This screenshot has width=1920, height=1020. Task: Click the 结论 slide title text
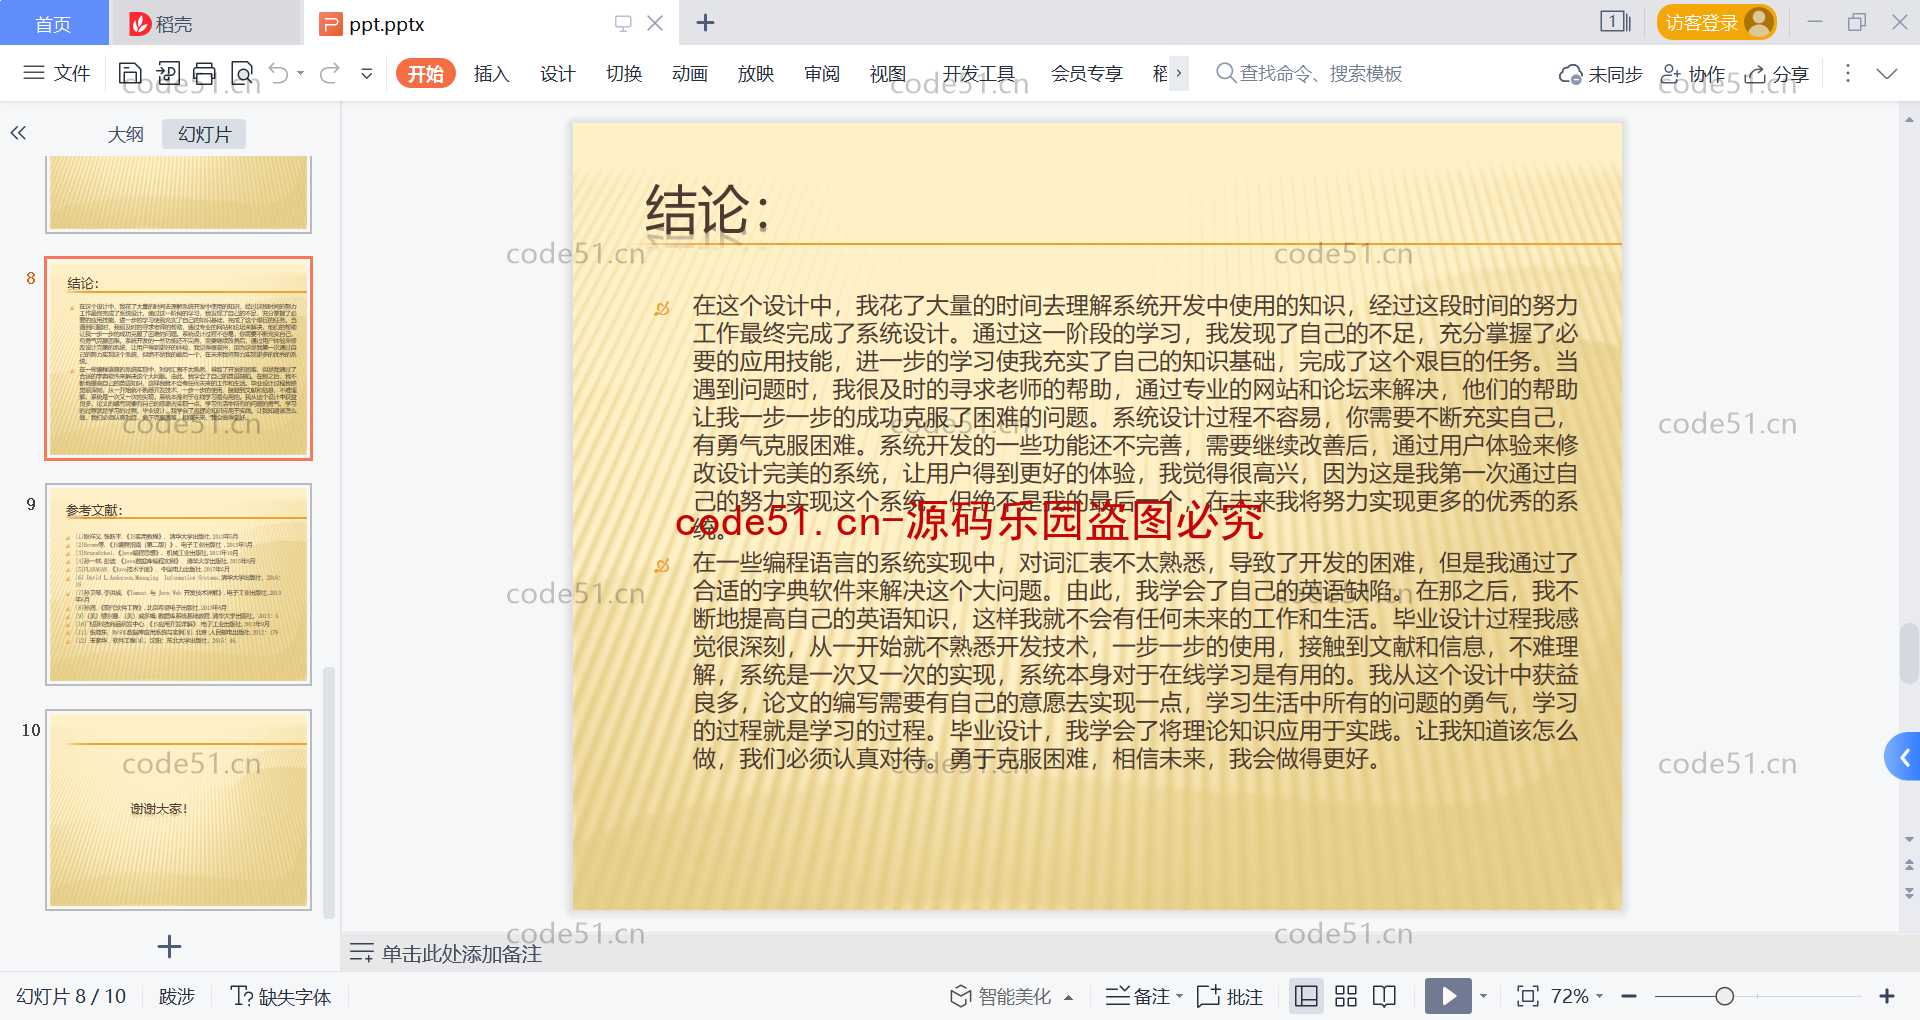pyautogui.click(x=708, y=210)
